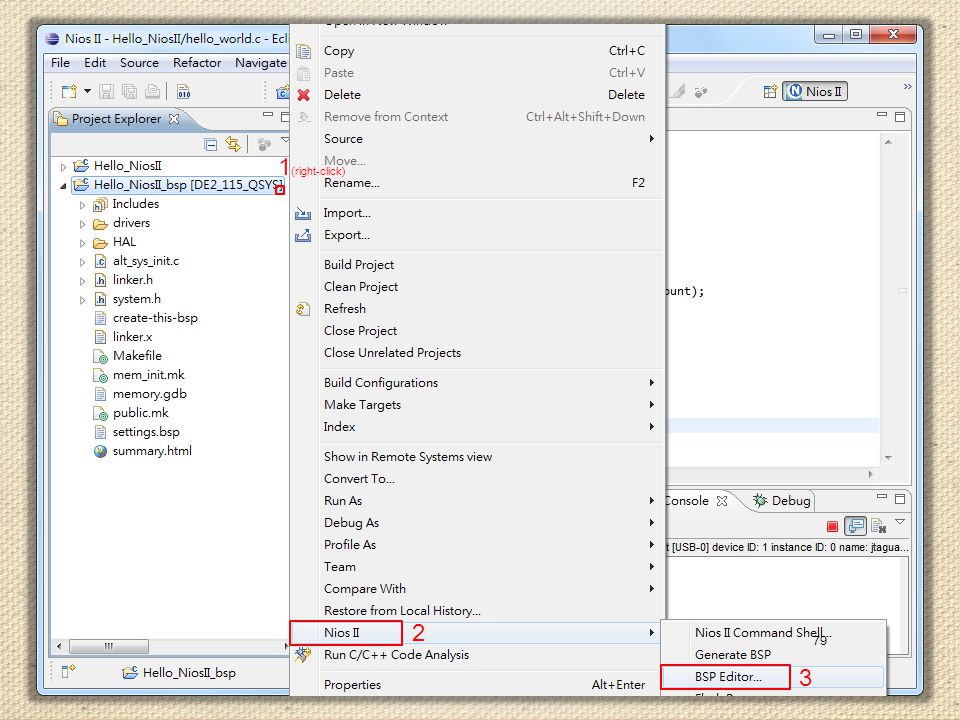Choose Copy from context menu
This screenshot has height=720, width=960.
pyautogui.click(x=478, y=51)
